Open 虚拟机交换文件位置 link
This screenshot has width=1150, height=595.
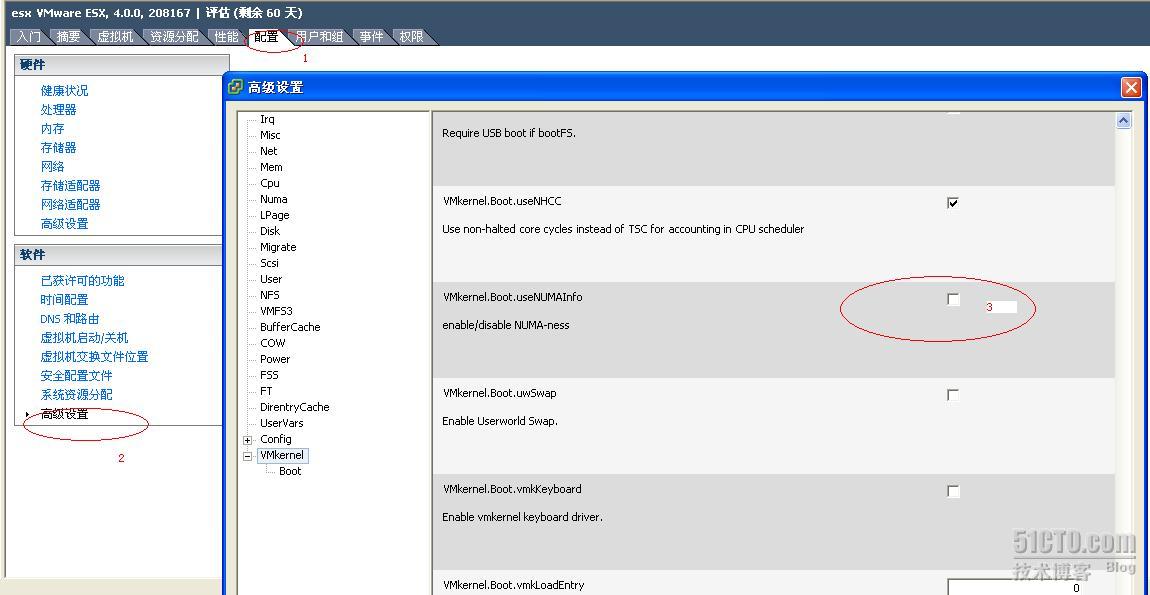(x=95, y=357)
